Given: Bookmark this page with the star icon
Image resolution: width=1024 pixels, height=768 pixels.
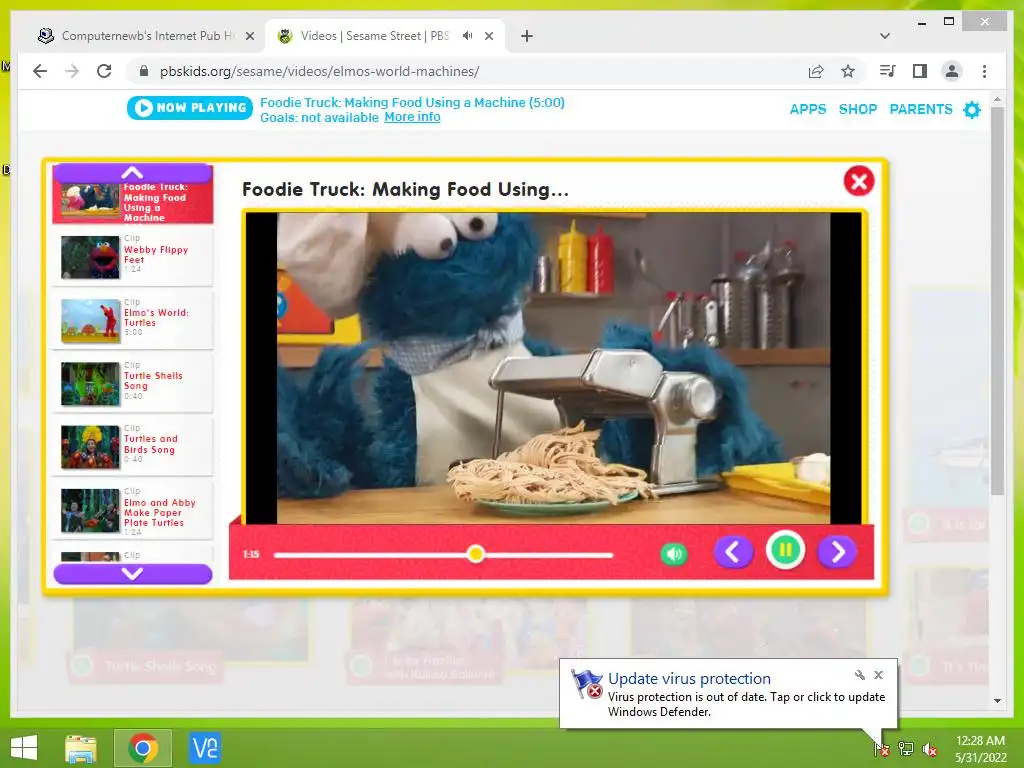Looking at the screenshot, I should 848,71.
